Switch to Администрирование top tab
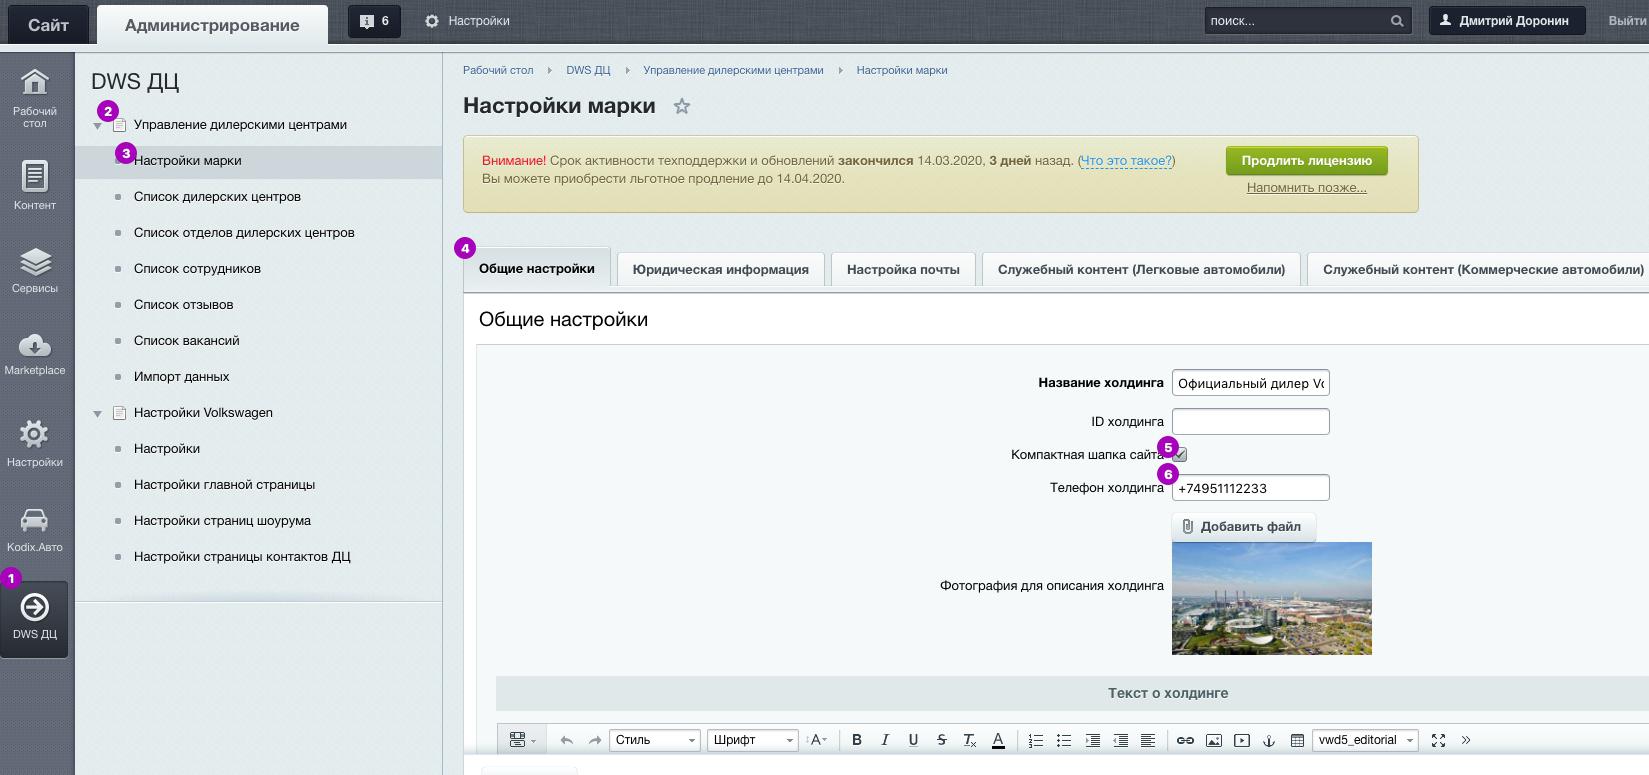Screen dimensions: 1649x775 pos(212,25)
